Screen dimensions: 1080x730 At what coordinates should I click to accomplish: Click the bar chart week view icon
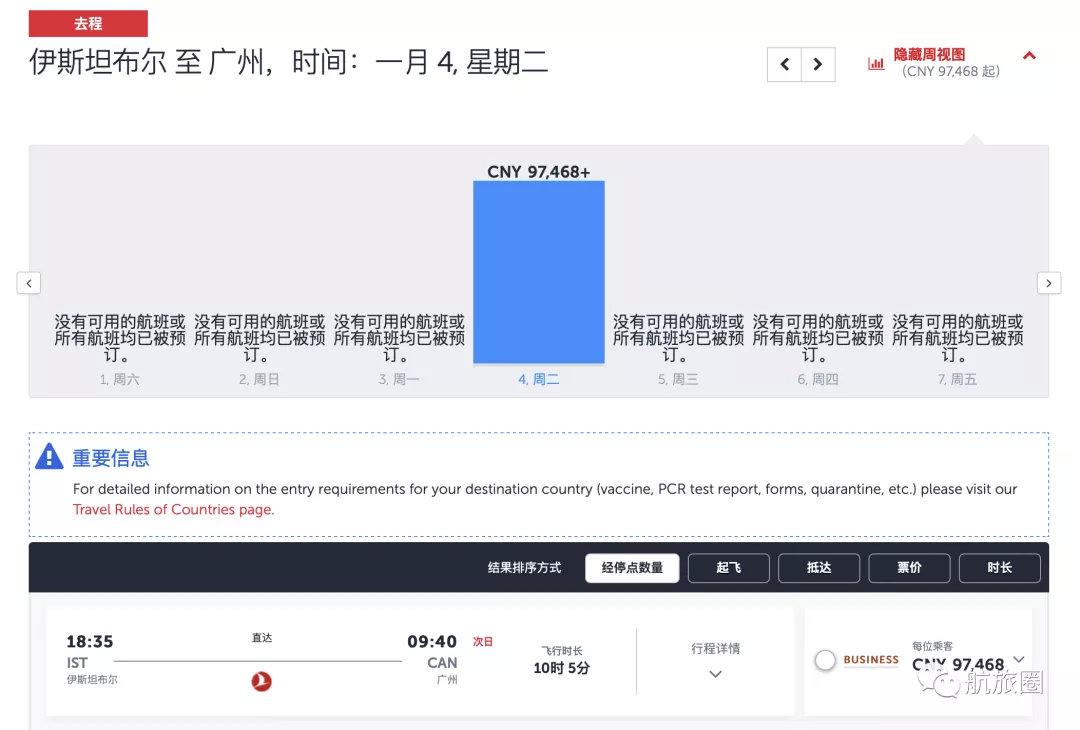coord(875,63)
